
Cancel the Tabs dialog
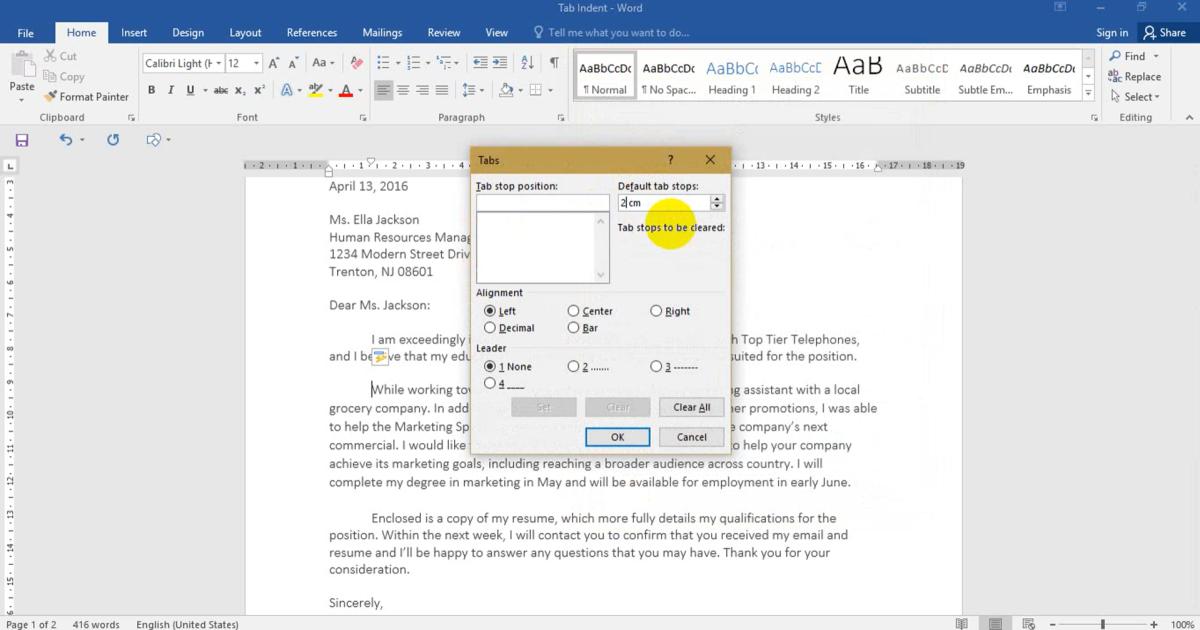click(x=692, y=437)
